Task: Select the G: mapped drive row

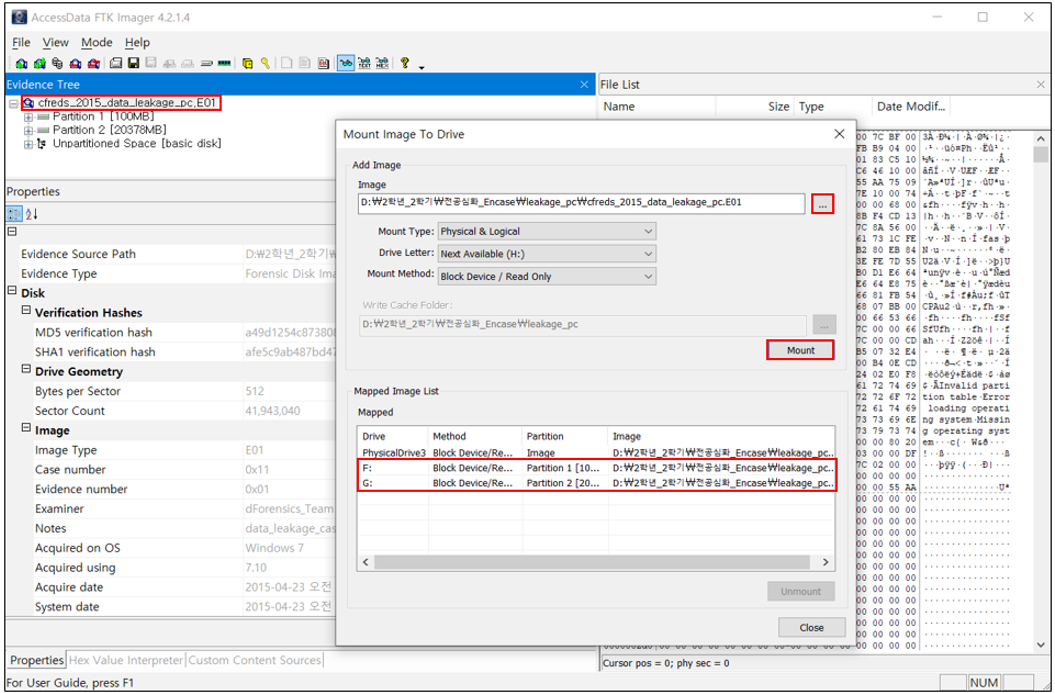Action: click(596, 483)
